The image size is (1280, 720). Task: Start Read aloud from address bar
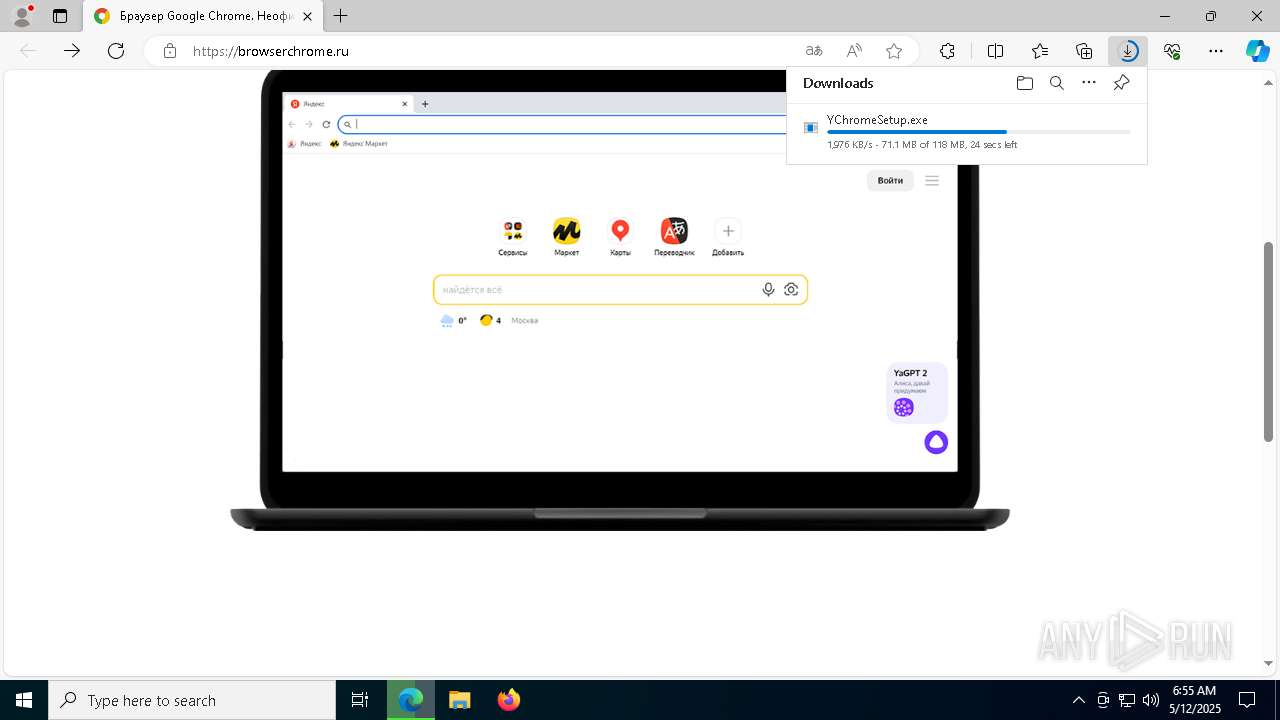pos(854,51)
